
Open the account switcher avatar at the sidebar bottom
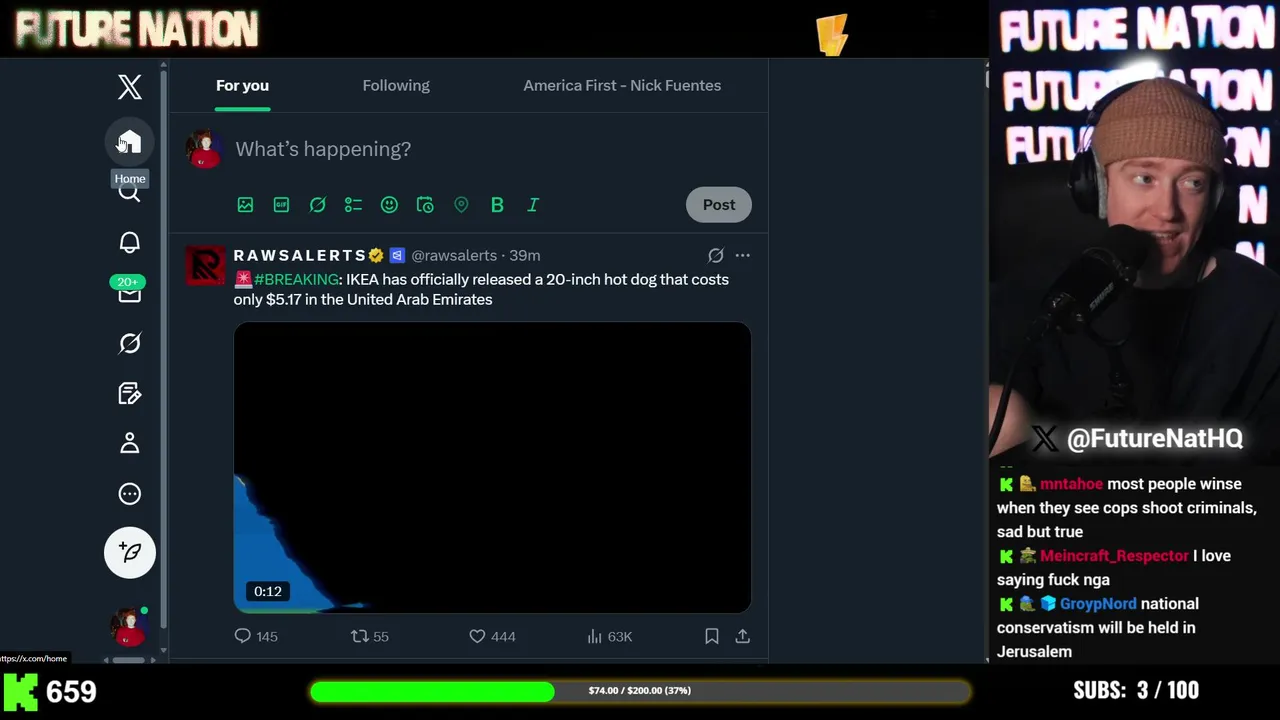(128, 627)
